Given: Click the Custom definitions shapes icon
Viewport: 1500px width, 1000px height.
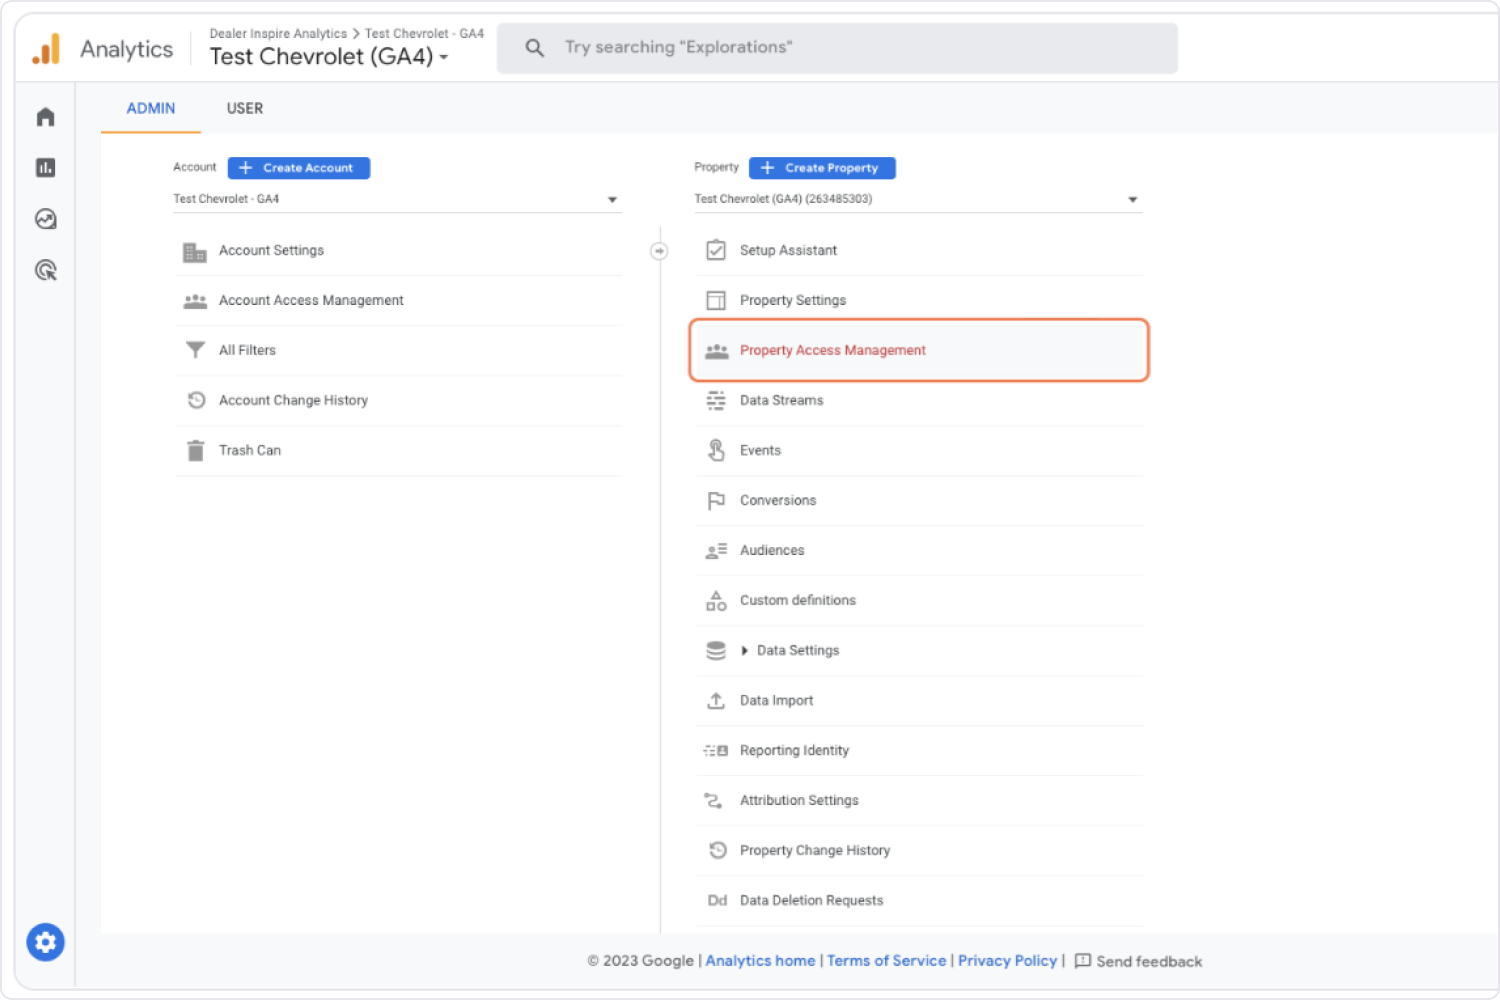Looking at the screenshot, I should [716, 601].
